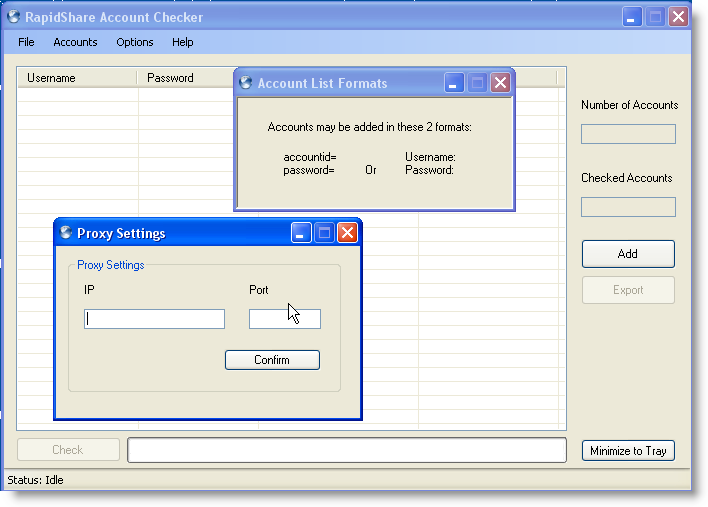This screenshot has height=507, width=708.
Task: Click the Proxy Settings title bar text
Action: [x=121, y=233]
